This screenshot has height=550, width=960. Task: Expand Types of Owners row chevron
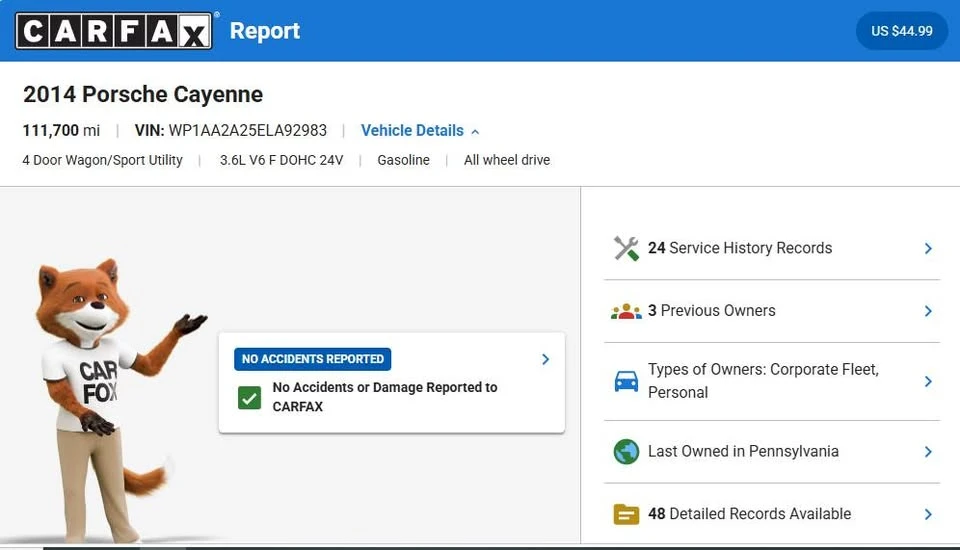click(x=928, y=381)
